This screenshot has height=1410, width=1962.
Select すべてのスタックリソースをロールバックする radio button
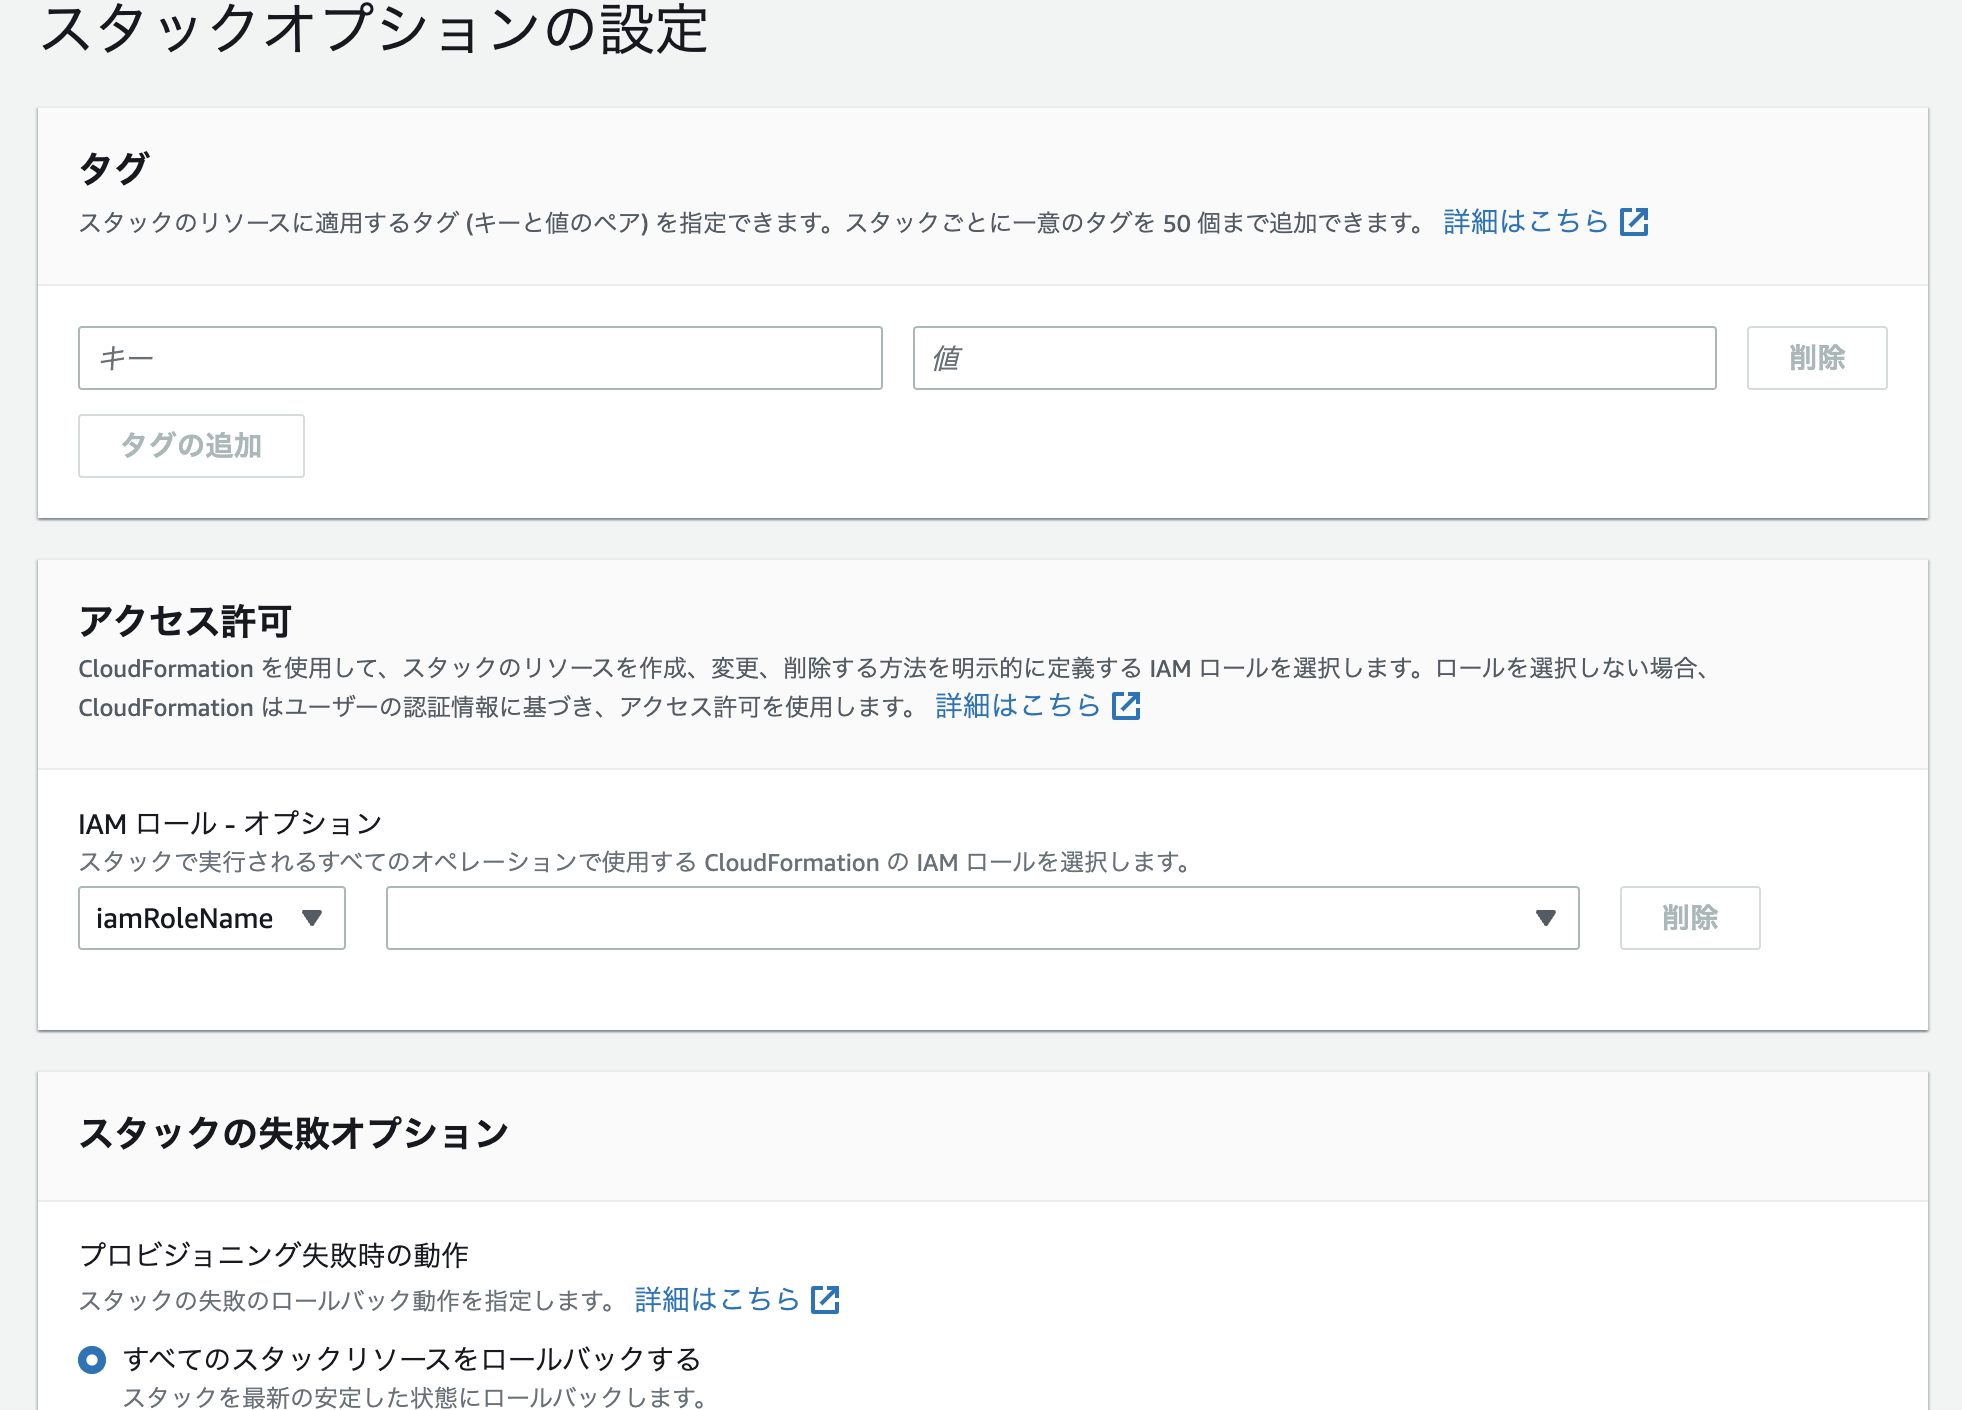(x=92, y=1359)
